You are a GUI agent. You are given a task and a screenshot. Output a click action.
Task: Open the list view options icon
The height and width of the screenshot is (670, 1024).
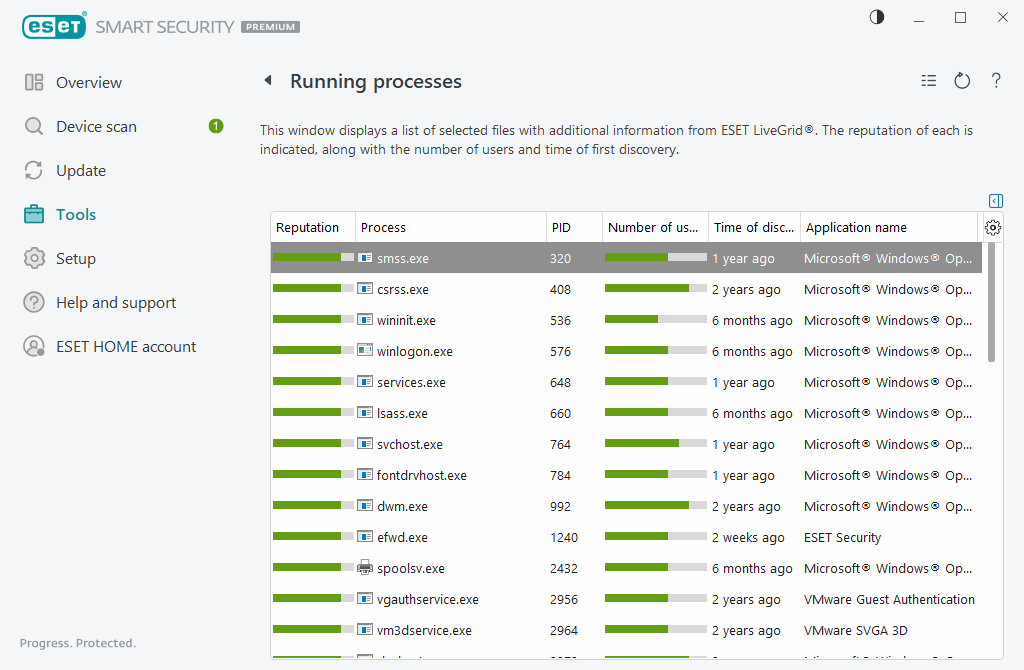point(929,81)
